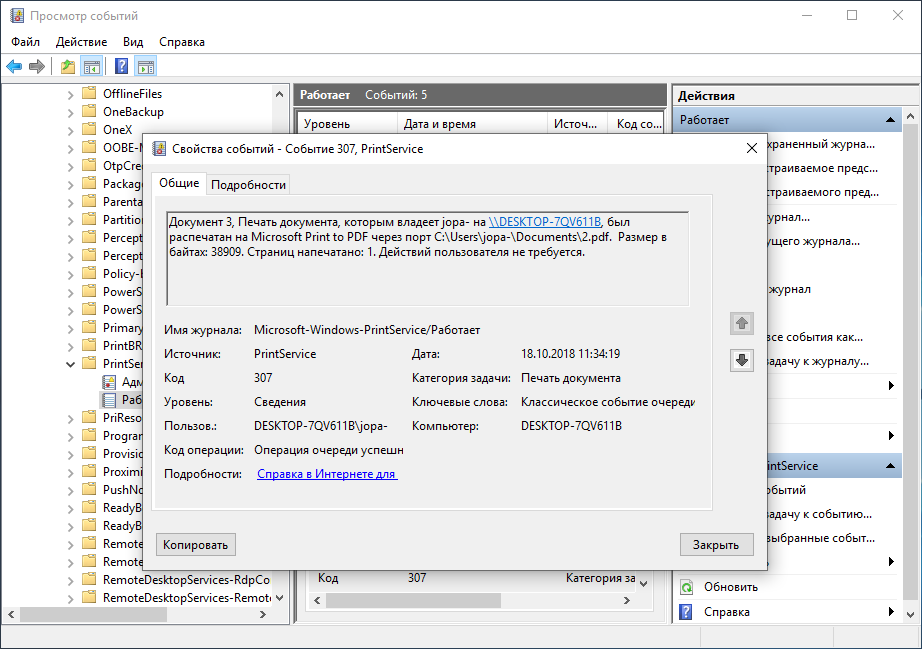Click the actions pane scrollbar down arrow

(x=910, y=615)
